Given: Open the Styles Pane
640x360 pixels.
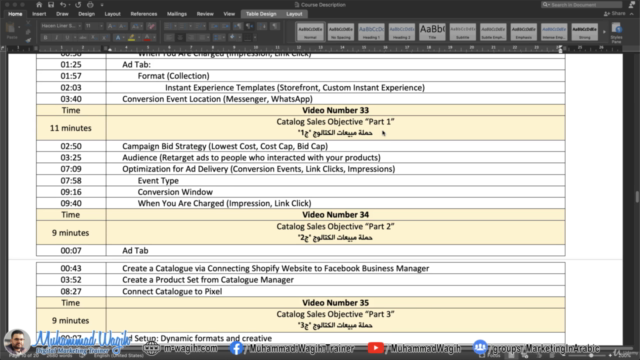Looking at the screenshot, I should [x=617, y=33].
